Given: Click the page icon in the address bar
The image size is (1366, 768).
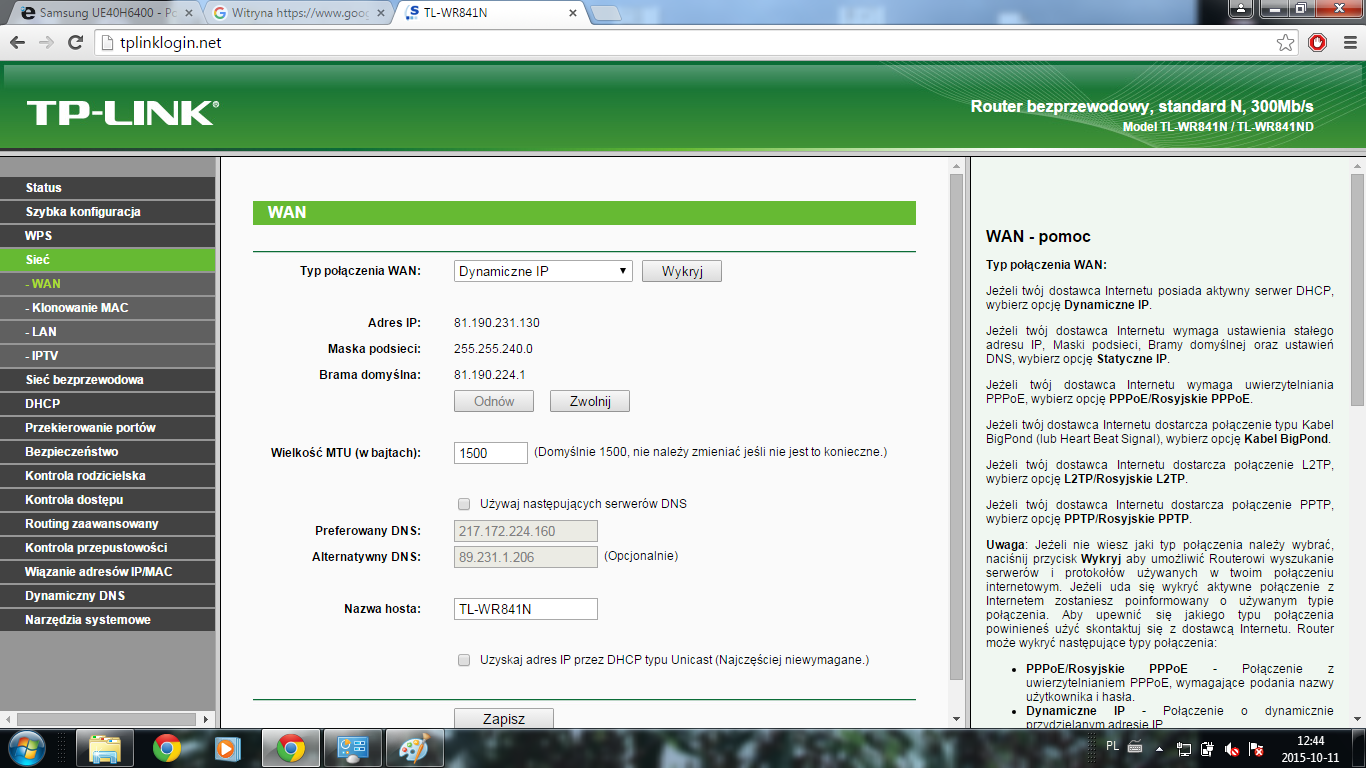Looking at the screenshot, I should [109, 43].
